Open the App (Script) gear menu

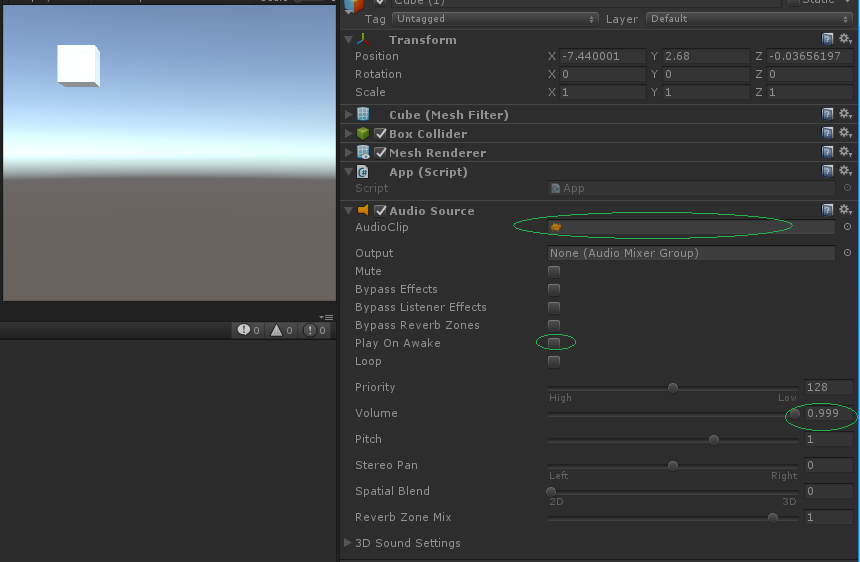[x=845, y=171]
